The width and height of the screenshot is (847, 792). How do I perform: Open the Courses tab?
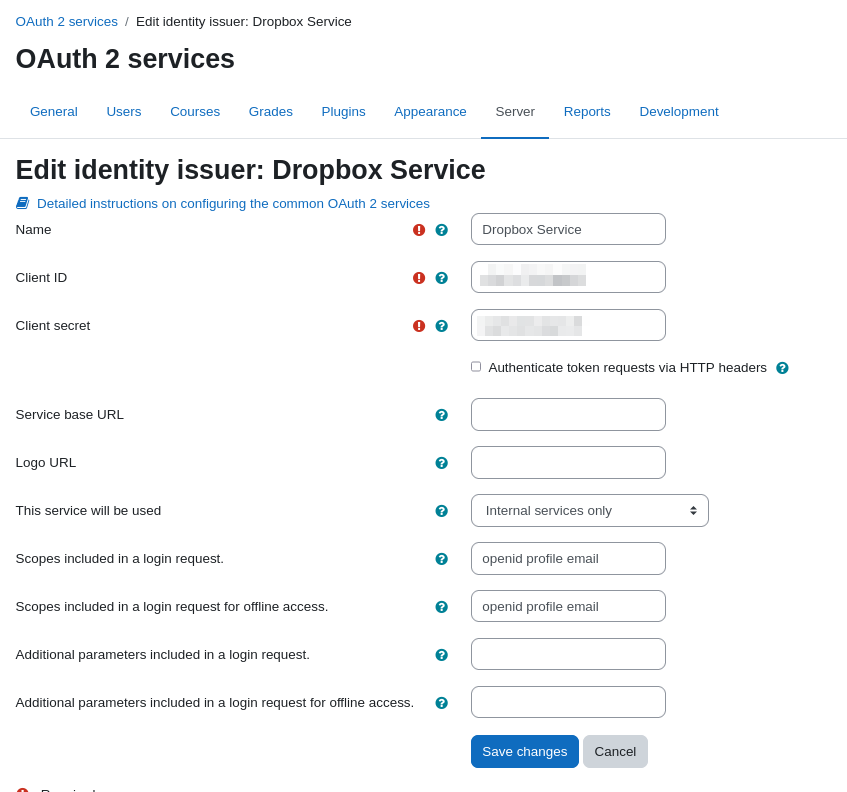pos(195,112)
